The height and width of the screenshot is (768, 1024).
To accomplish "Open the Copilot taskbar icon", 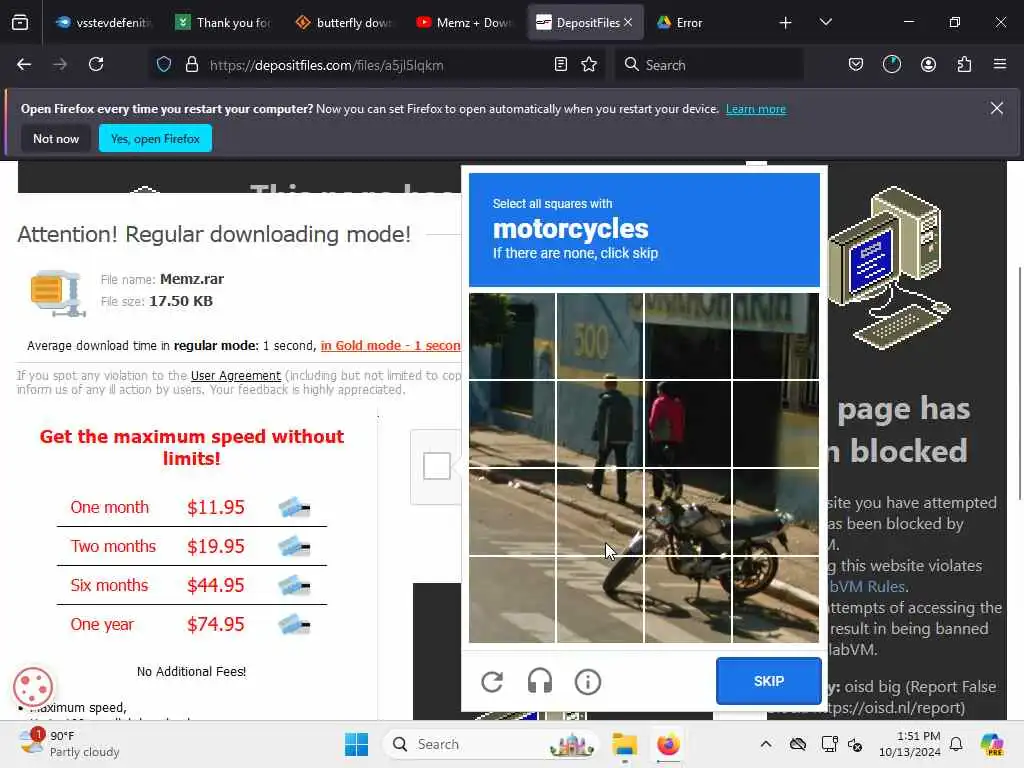I will click(x=992, y=744).
